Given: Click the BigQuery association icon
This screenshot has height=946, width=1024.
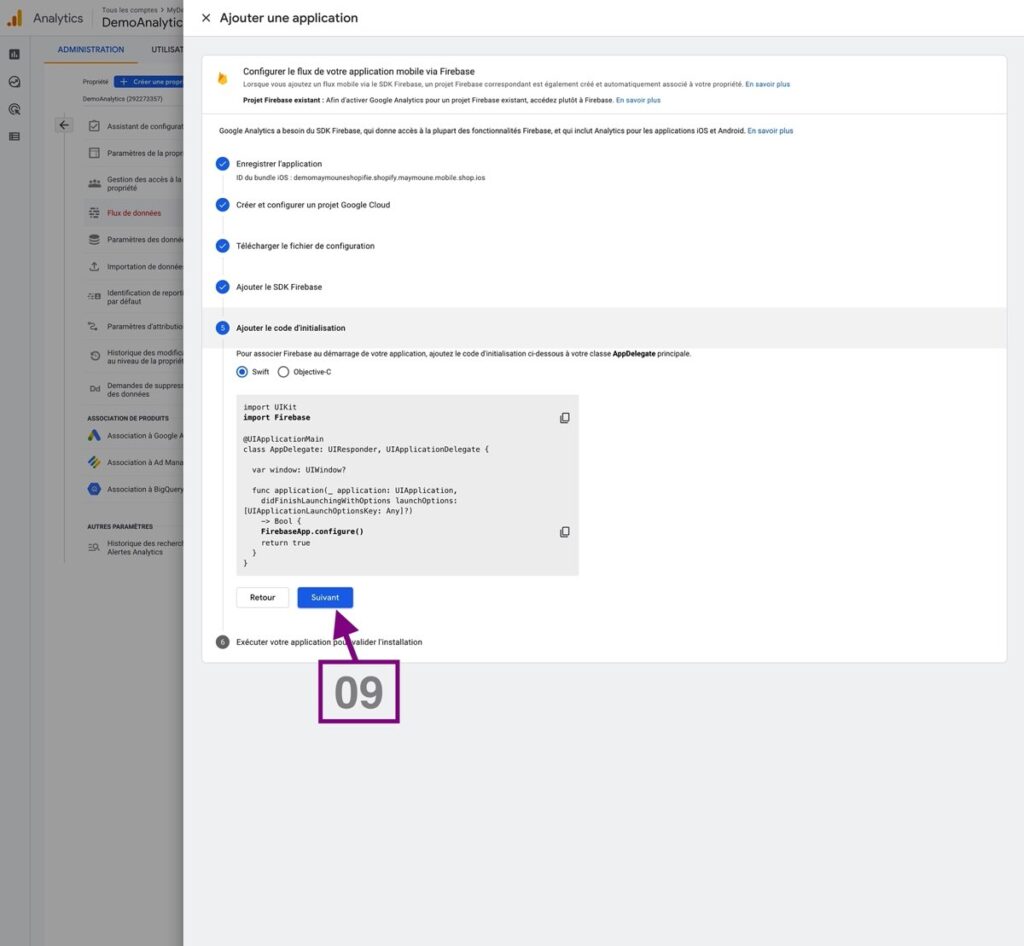Looking at the screenshot, I should pos(94,489).
